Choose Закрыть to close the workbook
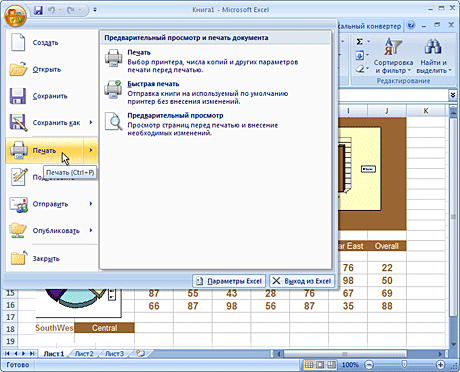 coord(52,258)
